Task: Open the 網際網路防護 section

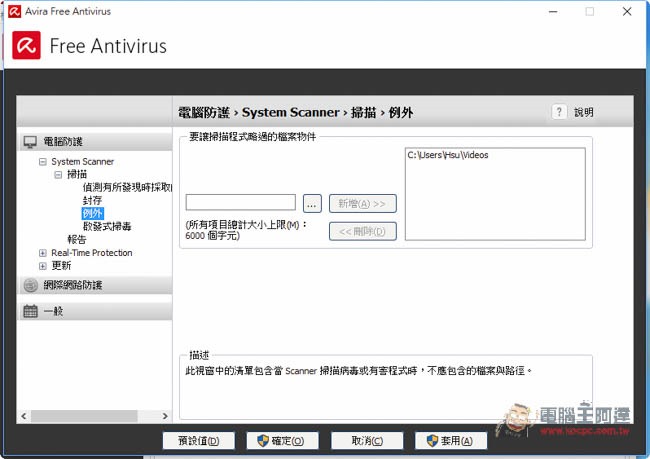Action: 95,285
